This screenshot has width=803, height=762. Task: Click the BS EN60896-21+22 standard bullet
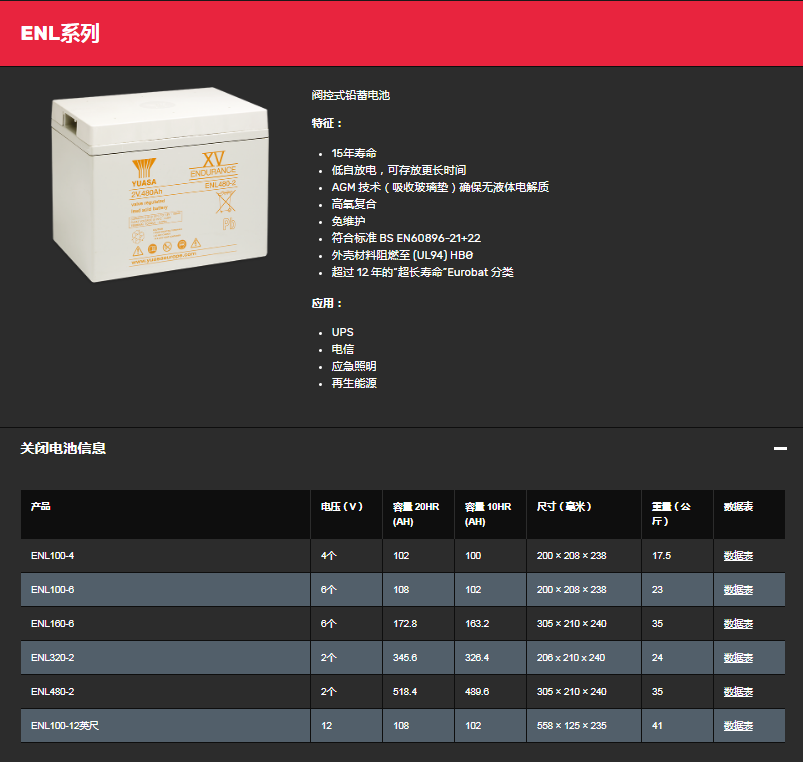[x=406, y=238]
